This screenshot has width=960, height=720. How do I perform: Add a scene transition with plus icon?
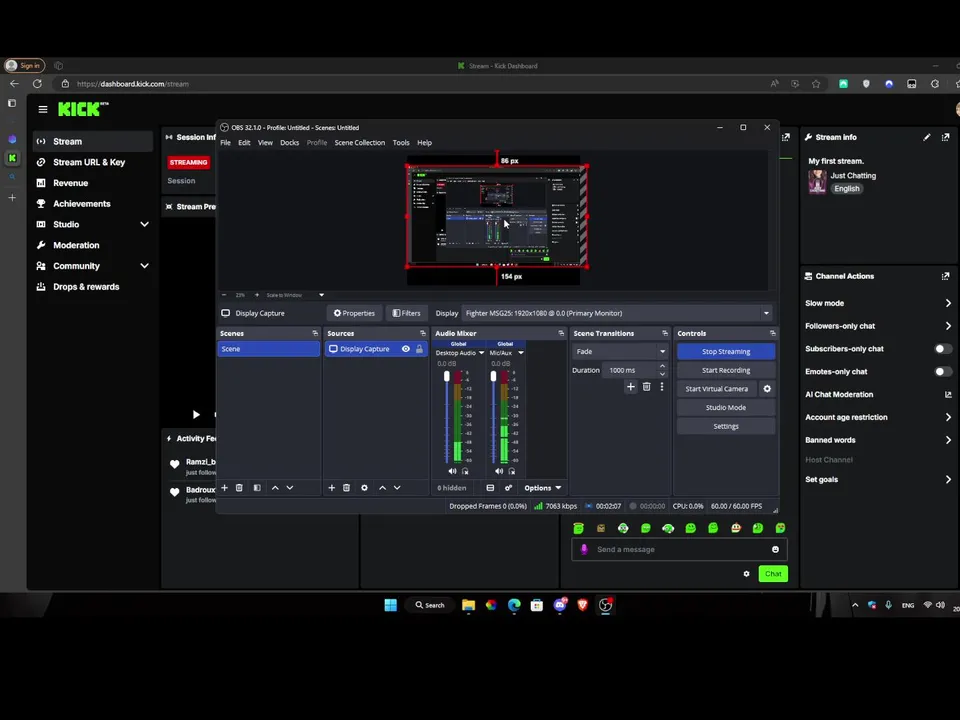click(x=631, y=386)
